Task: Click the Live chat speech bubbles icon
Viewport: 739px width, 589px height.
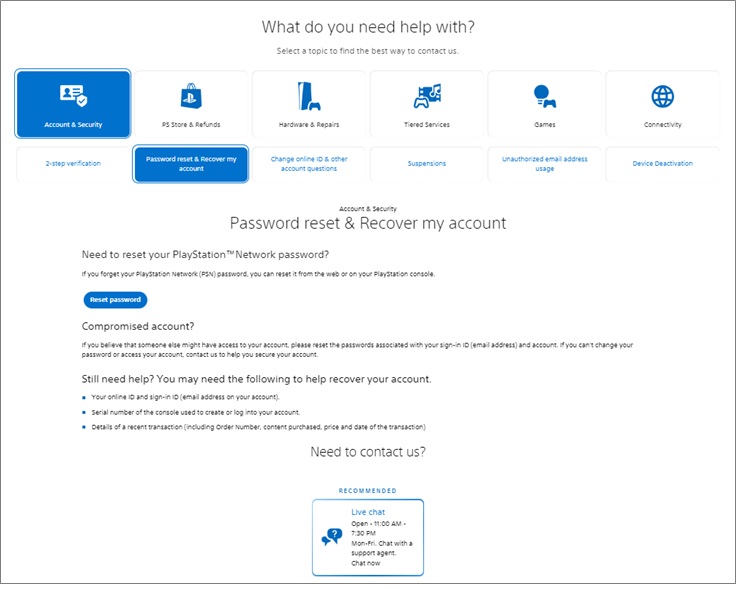Action: (x=332, y=537)
